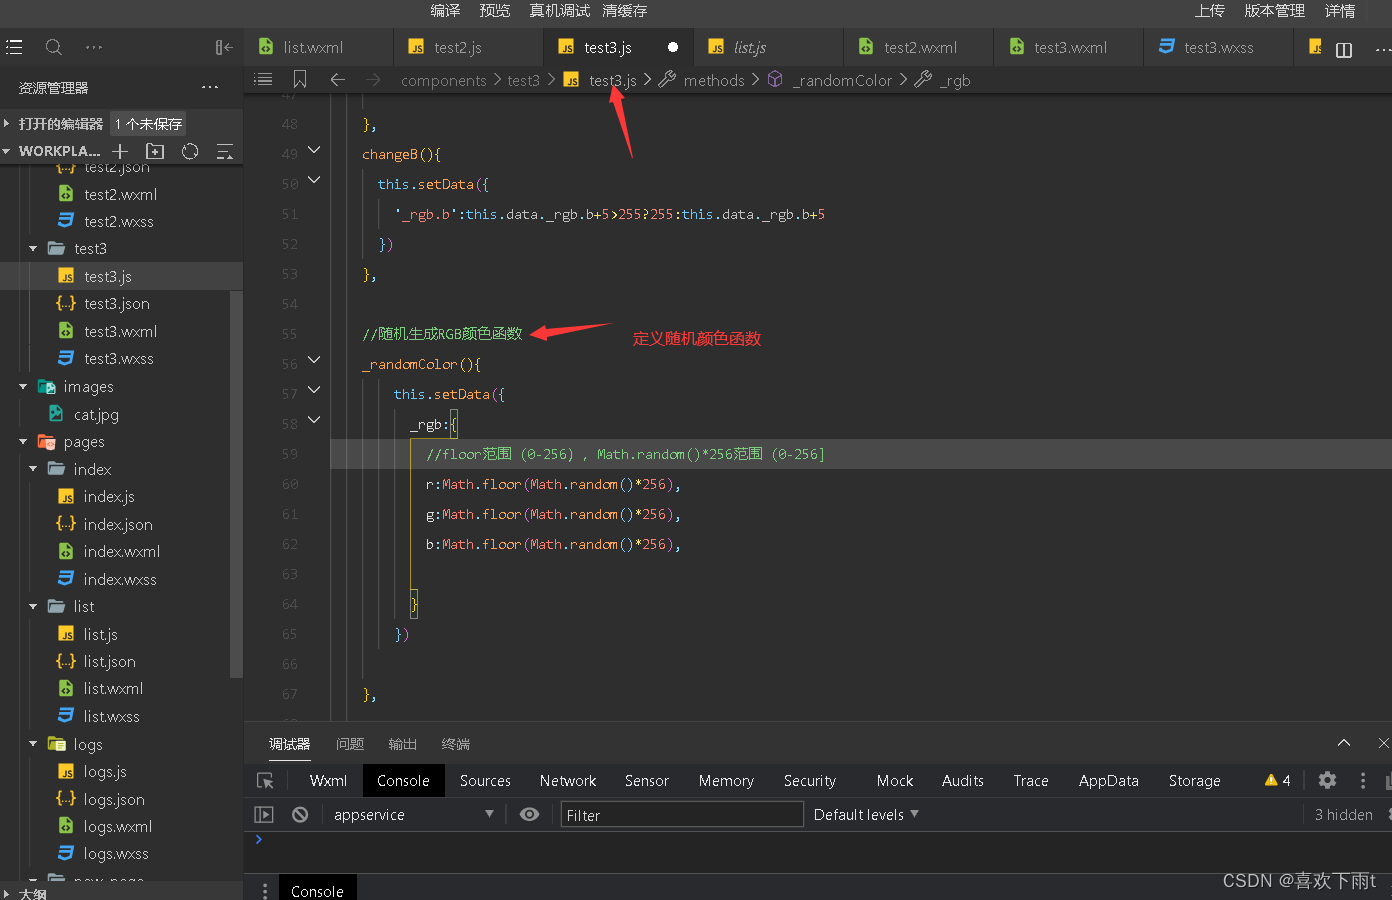1392x900 pixels.
Task: Fold the code at line 49
Action: [314, 150]
